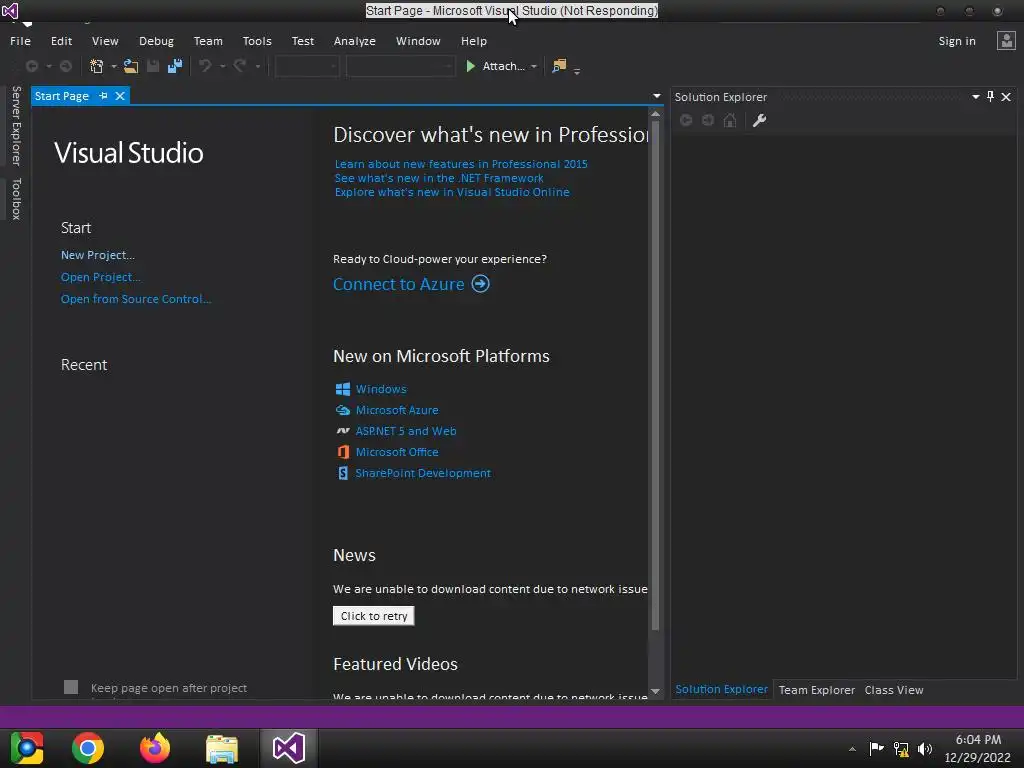Open Firefox from the taskbar
1024x768 pixels.
pyautogui.click(x=155, y=748)
